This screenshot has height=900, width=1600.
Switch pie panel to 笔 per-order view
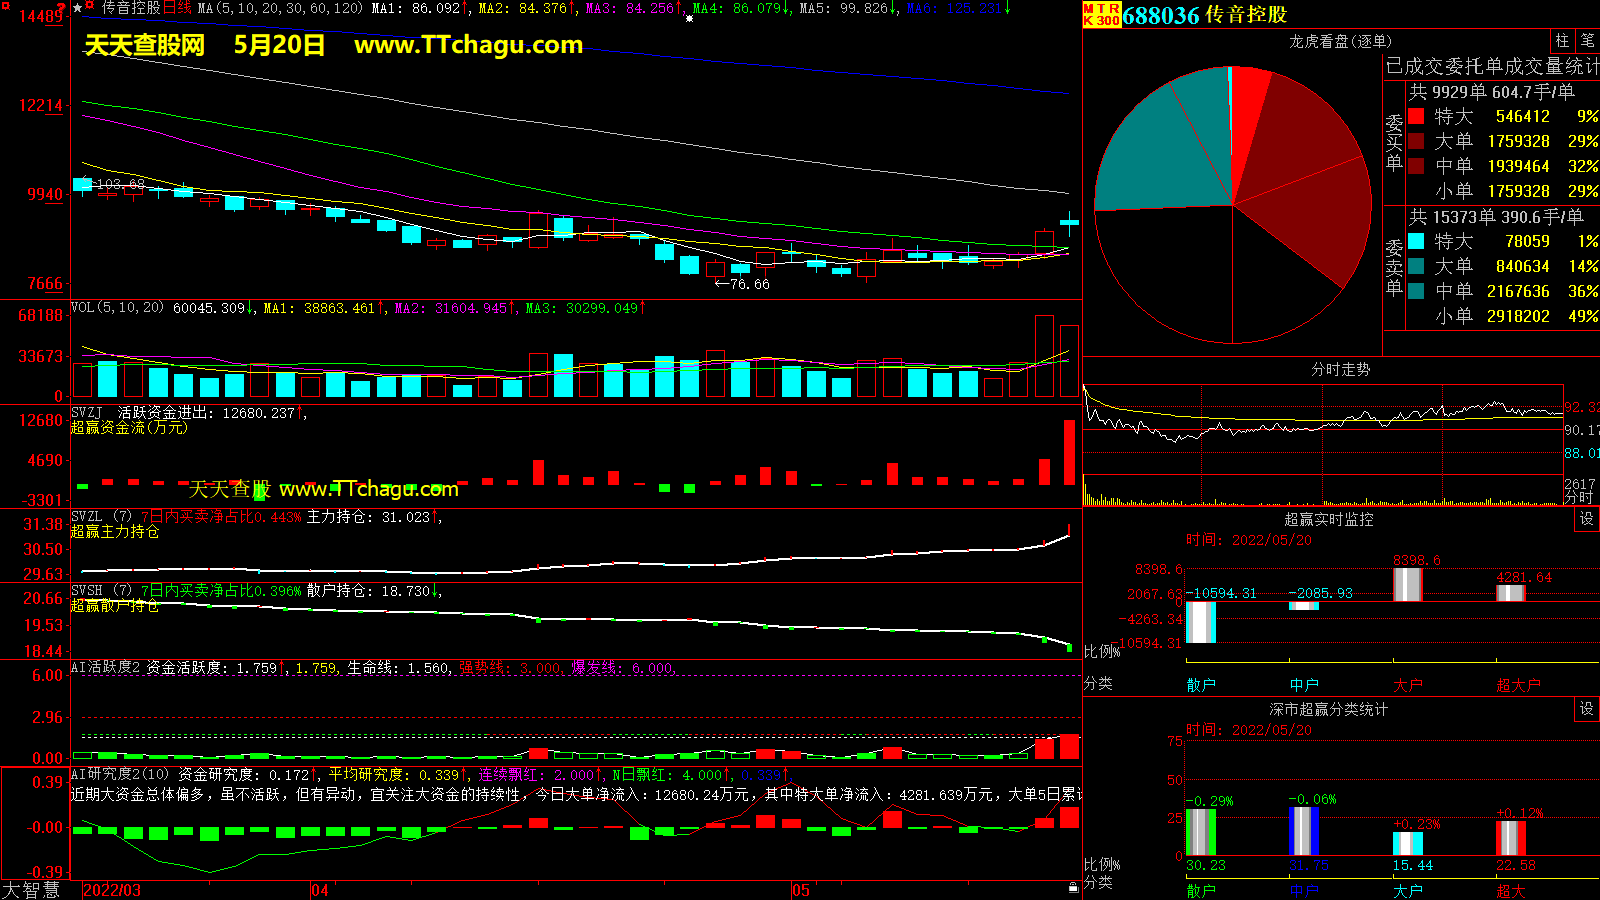pyautogui.click(x=1587, y=41)
